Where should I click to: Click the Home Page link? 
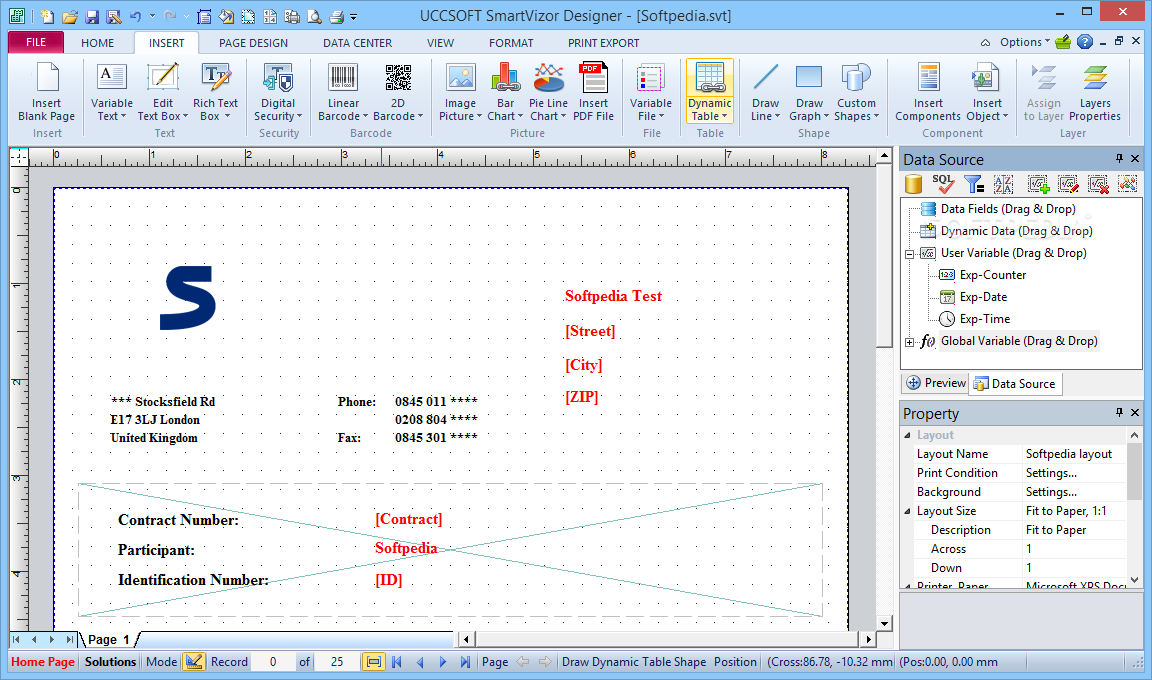pyautogui.click(x=43, y=662)
